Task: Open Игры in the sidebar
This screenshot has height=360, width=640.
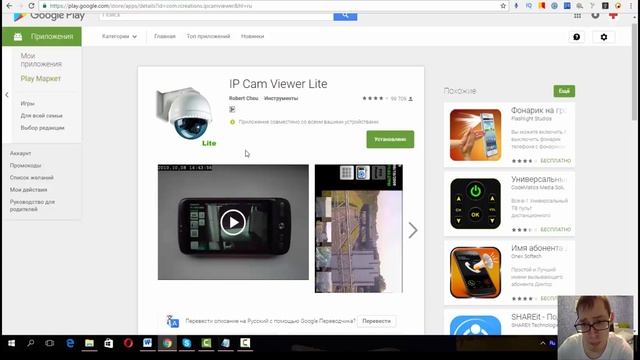Action: 28,104
